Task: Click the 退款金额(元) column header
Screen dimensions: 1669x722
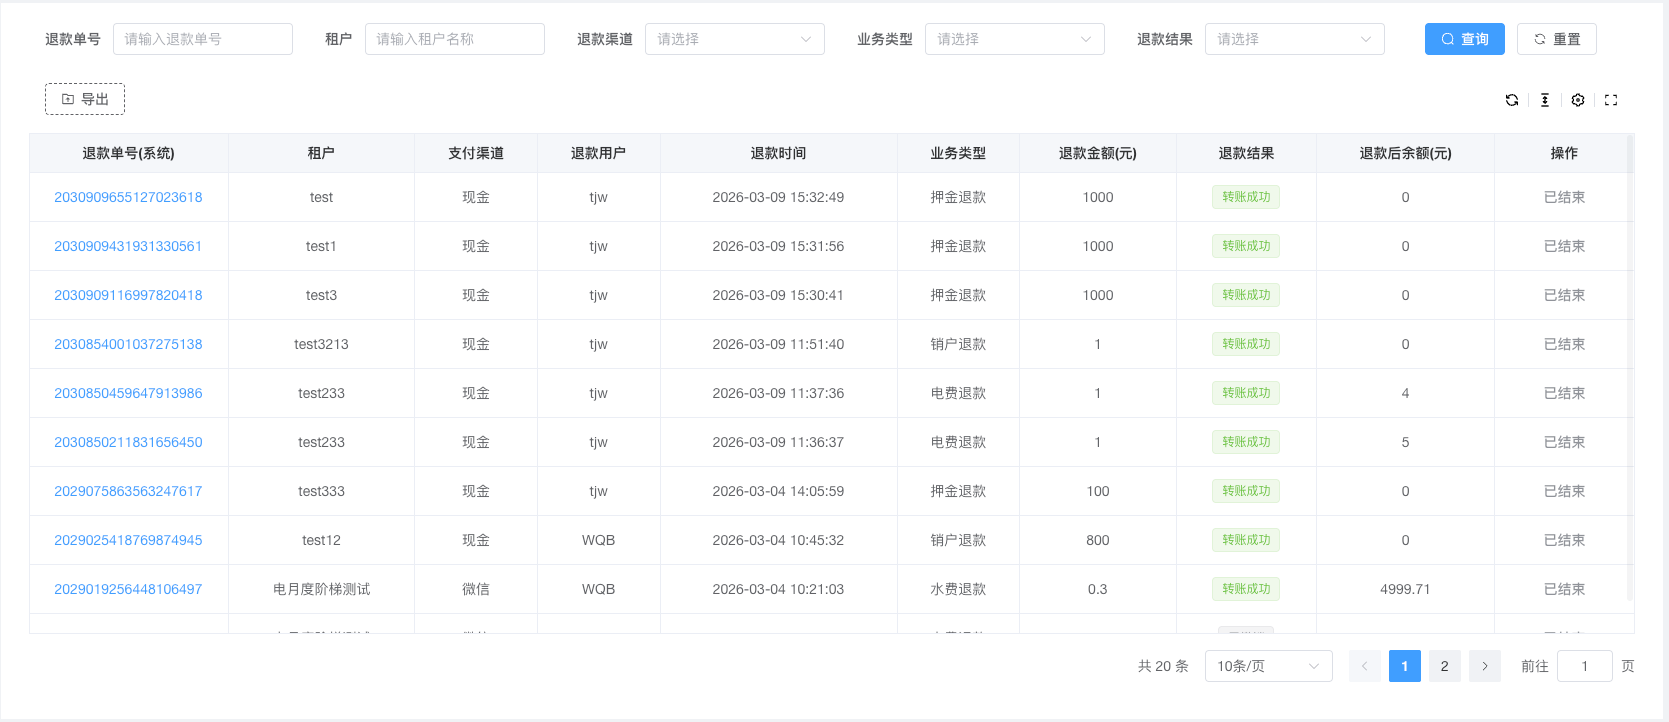Action: (1097, 153)
